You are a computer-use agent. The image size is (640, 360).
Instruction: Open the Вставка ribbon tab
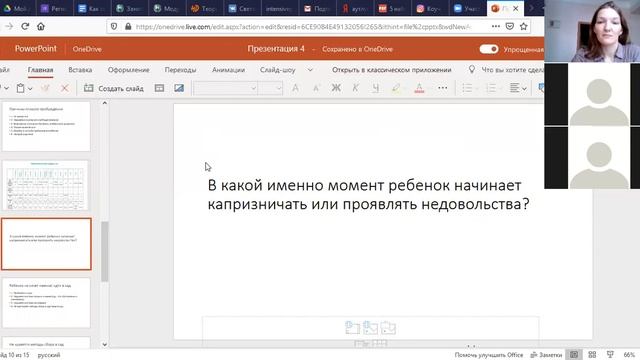click(x=80, y=70)
